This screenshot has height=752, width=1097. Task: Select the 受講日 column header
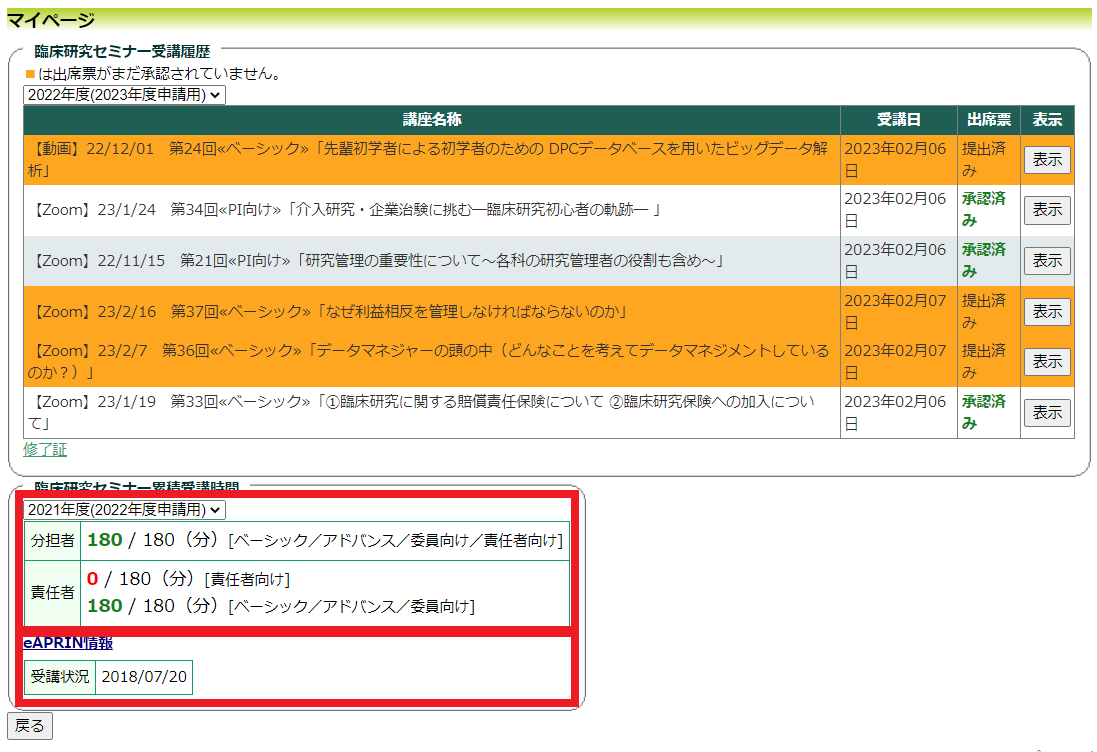point(898,120)
